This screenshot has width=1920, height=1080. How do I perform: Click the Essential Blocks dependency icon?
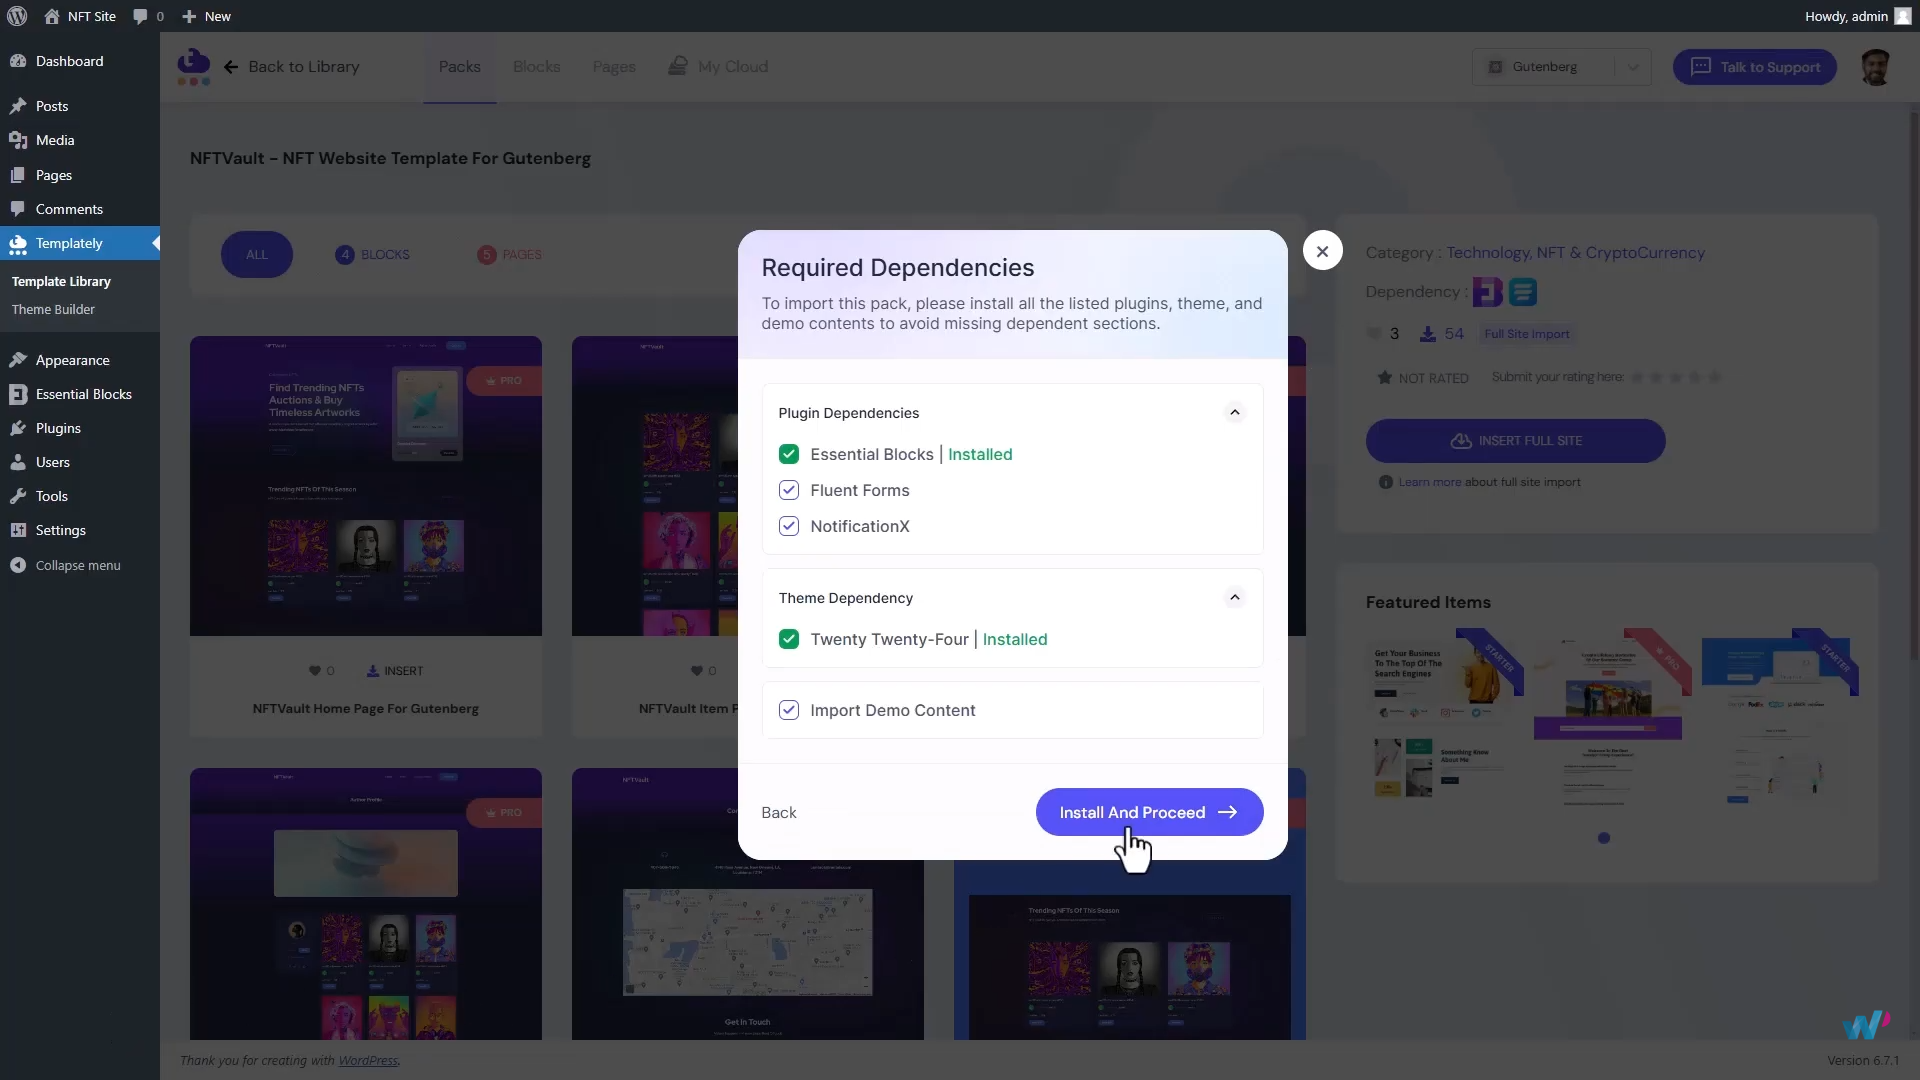[1487, 292]
